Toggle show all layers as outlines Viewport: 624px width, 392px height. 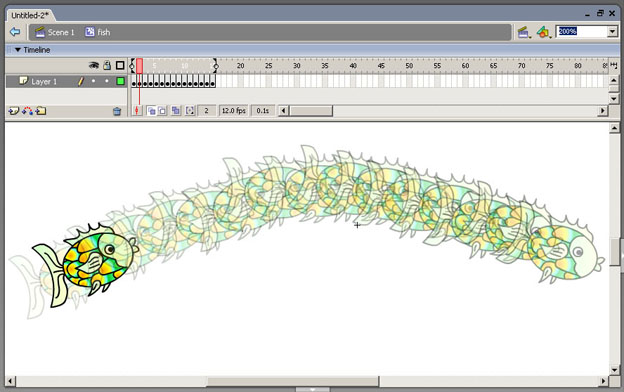click(120, 65)
